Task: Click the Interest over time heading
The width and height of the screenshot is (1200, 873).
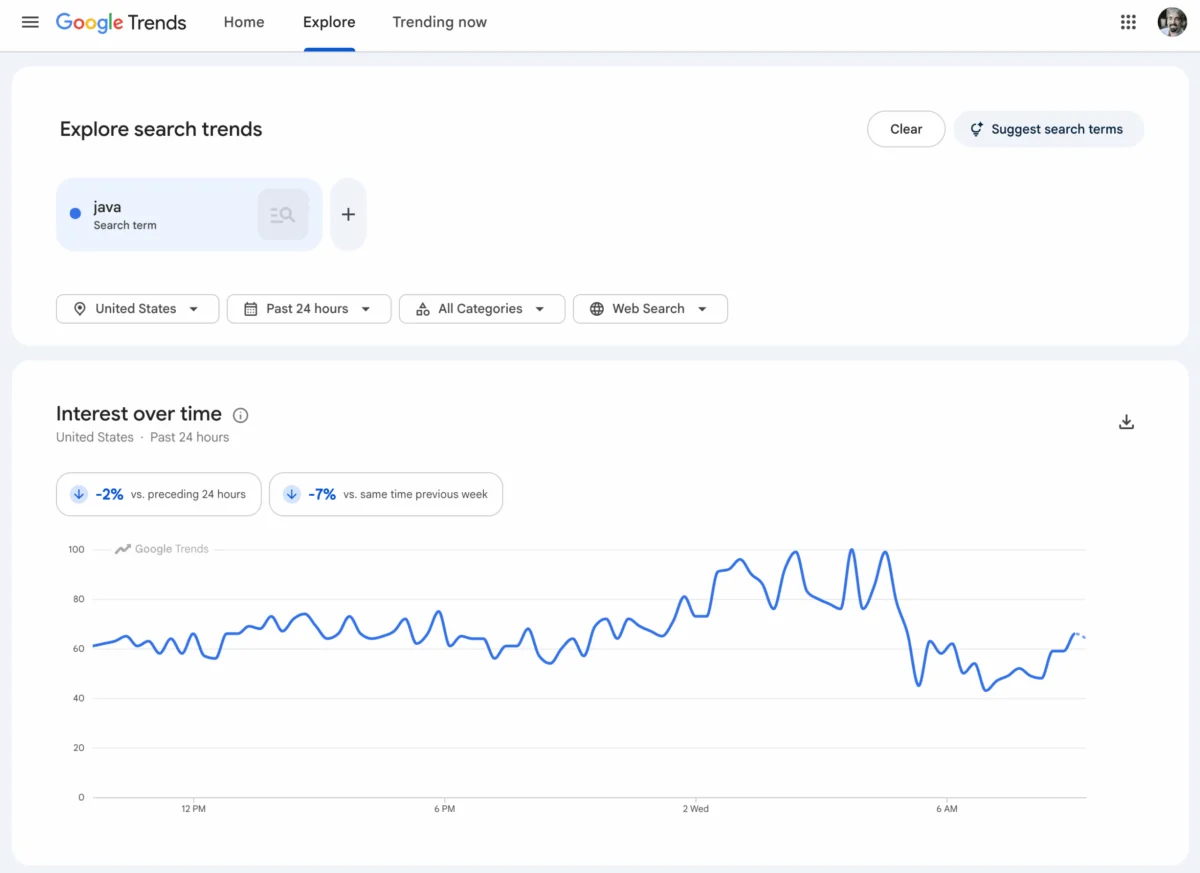Action: [139, 414]
